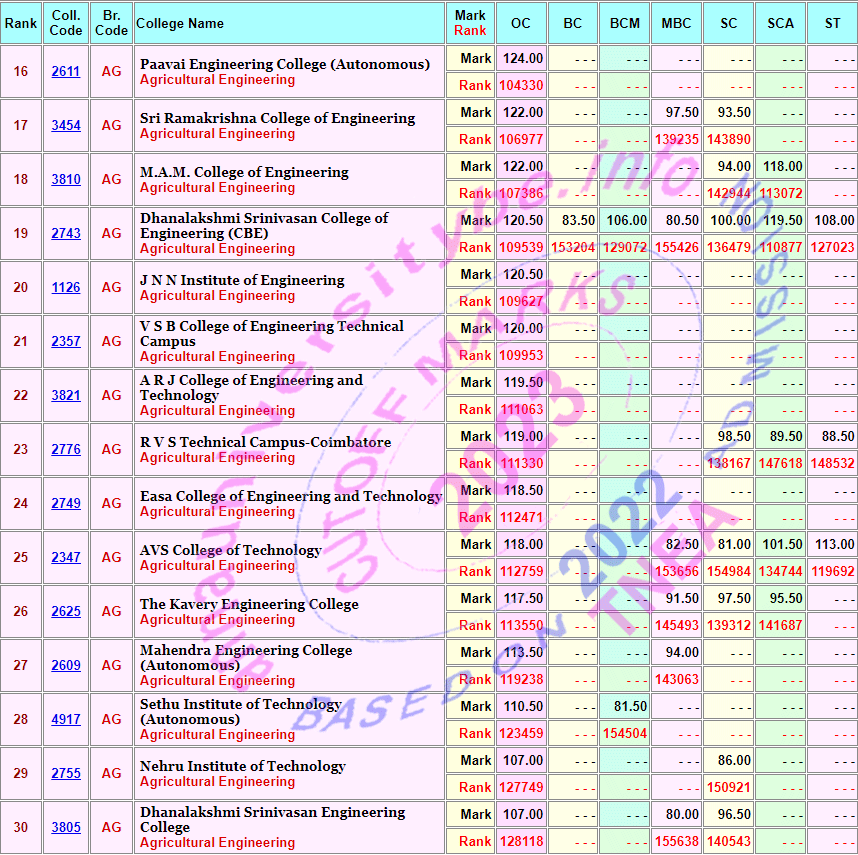Click the 3805 college code link
Screen dimensions: 858x855
[x=66, y=828]
